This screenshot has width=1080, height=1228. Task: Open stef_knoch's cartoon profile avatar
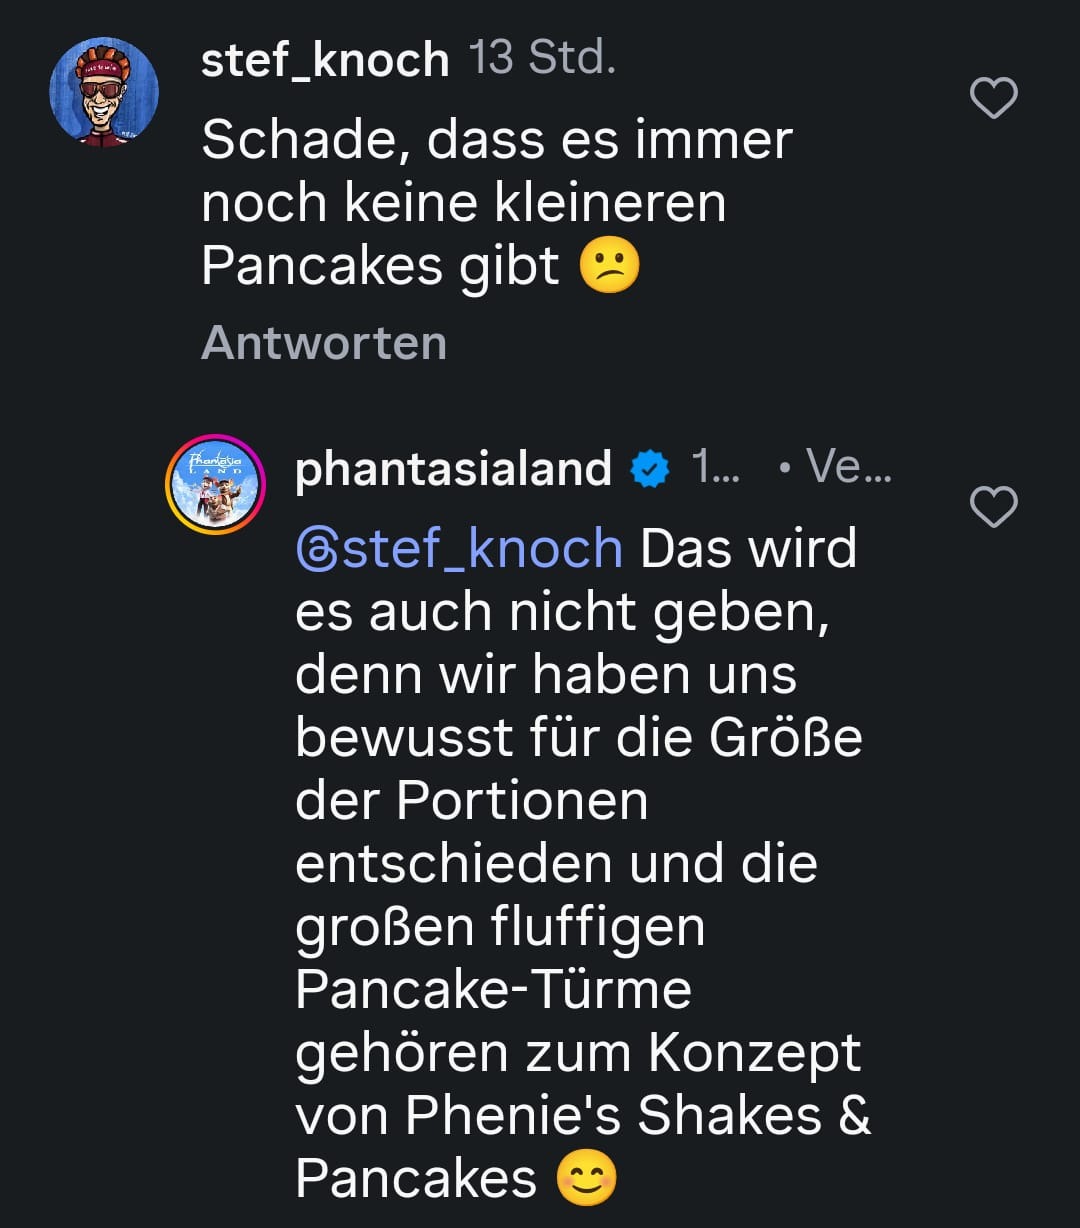(104, 92)
